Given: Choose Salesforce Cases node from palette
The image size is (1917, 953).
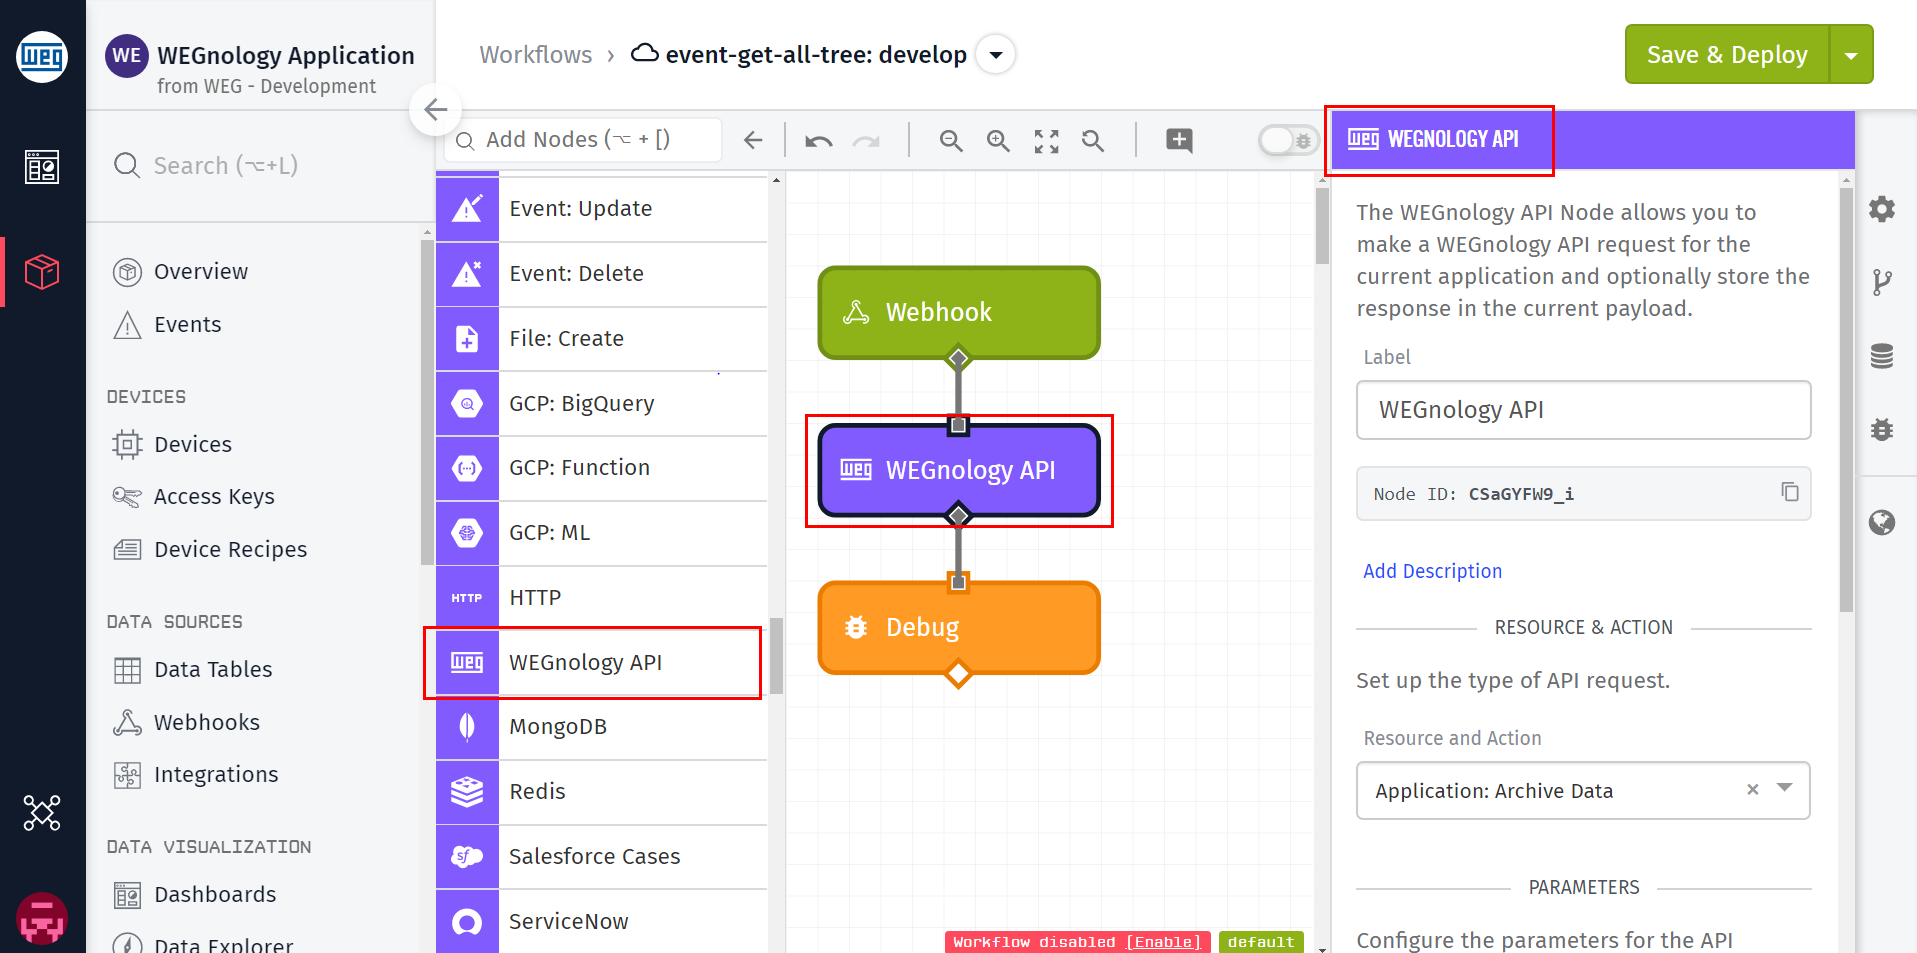Looking at the screenshot, I should coord(601,856).
